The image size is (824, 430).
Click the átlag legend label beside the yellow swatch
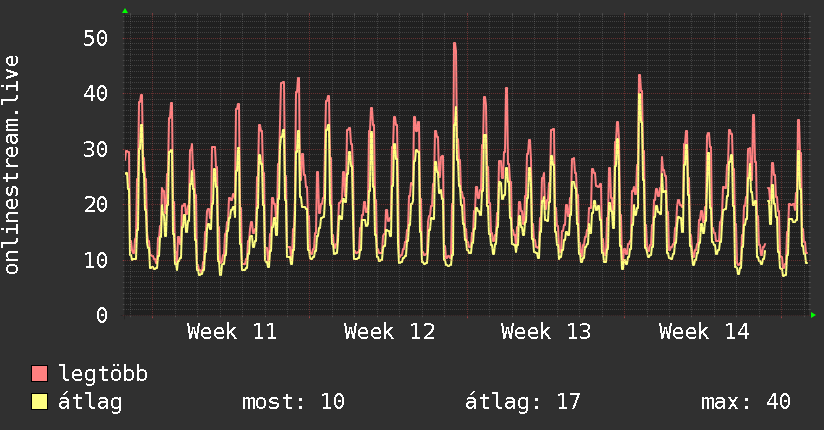(x=90, y=402)
